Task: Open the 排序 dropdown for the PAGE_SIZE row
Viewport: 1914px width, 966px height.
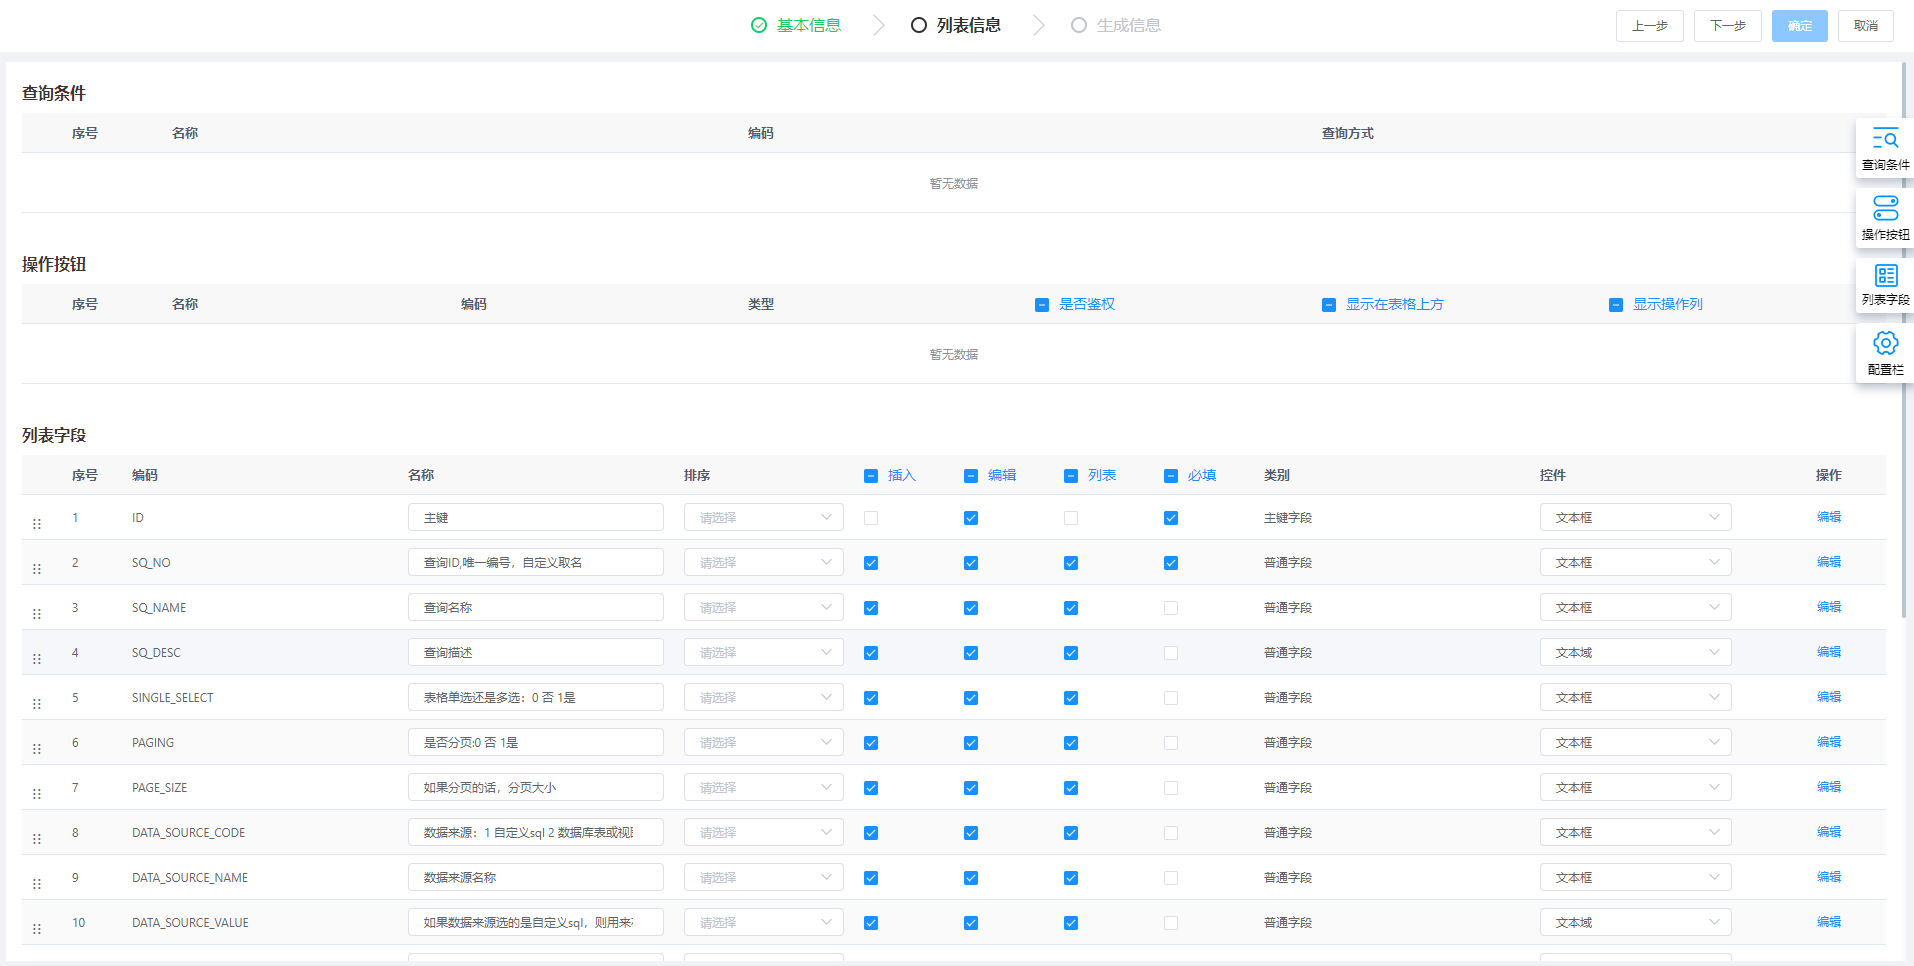Action: 764,787
